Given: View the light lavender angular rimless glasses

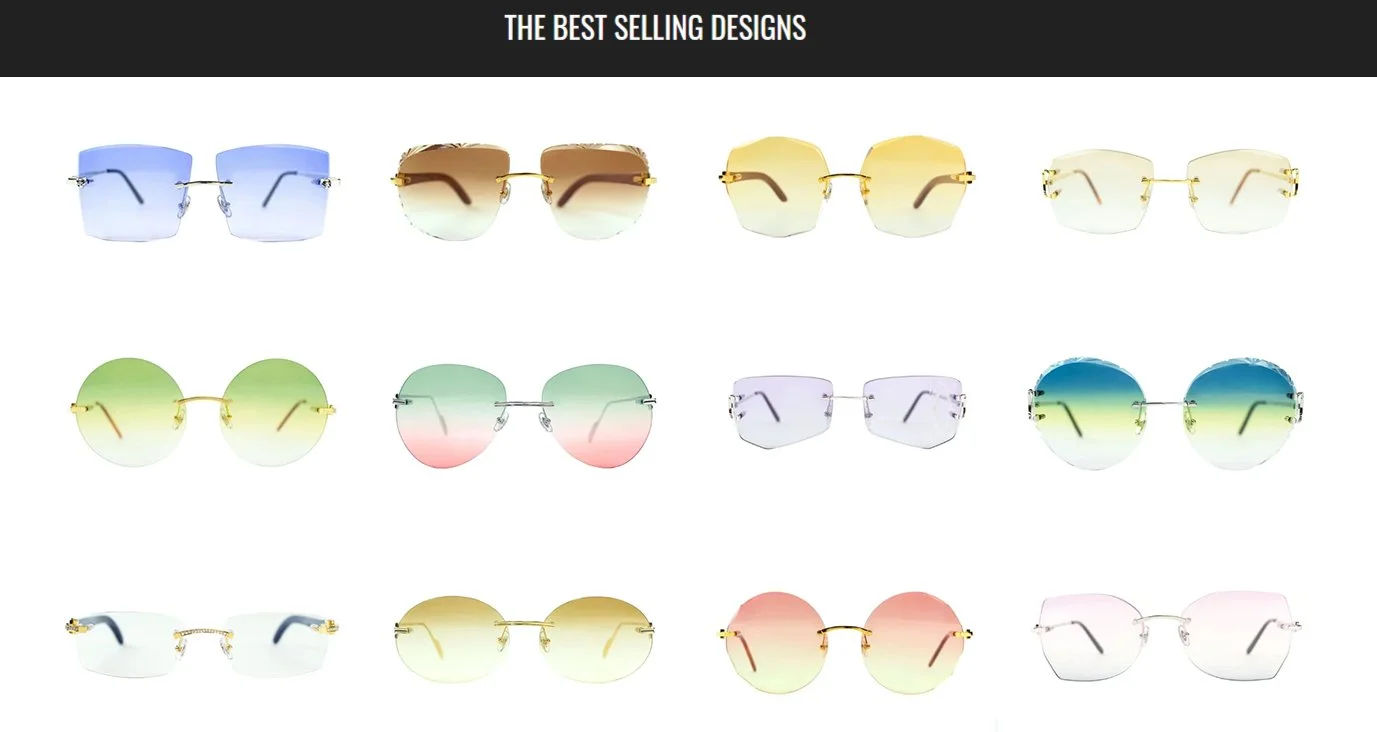Looking at the screenshot, I should coord(845,412).
